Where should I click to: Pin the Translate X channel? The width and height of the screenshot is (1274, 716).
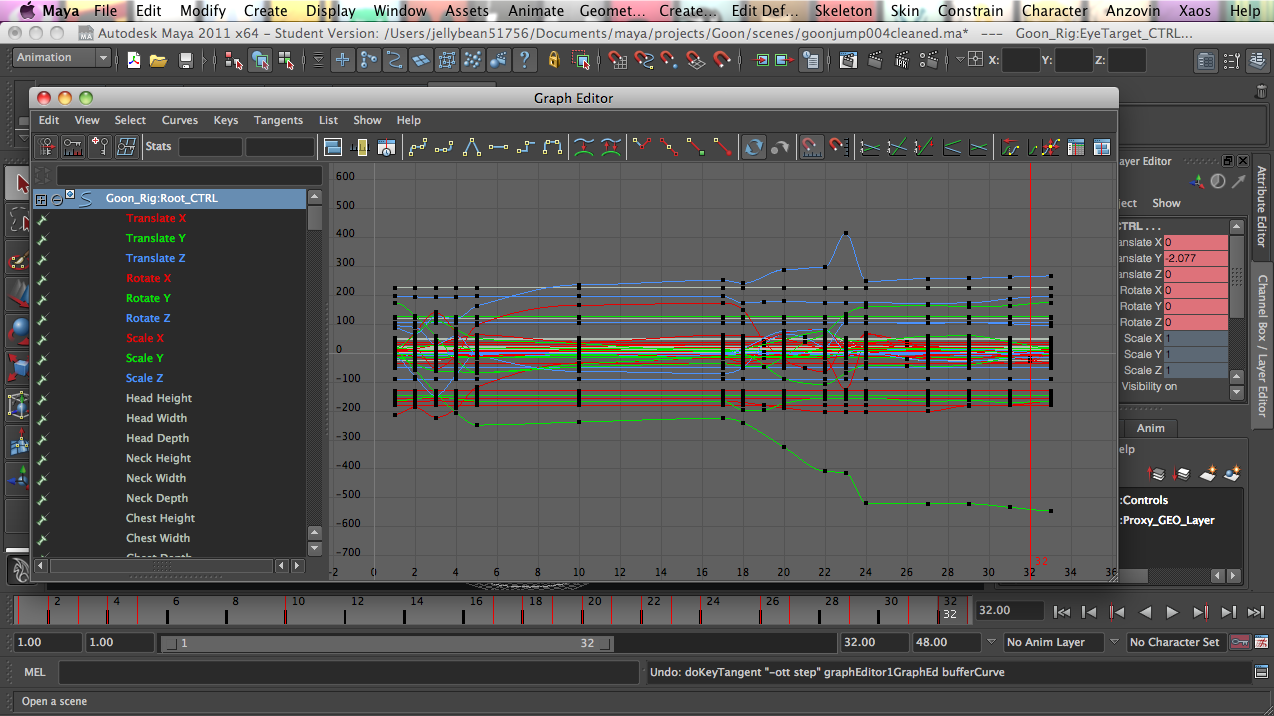(42, 218)
